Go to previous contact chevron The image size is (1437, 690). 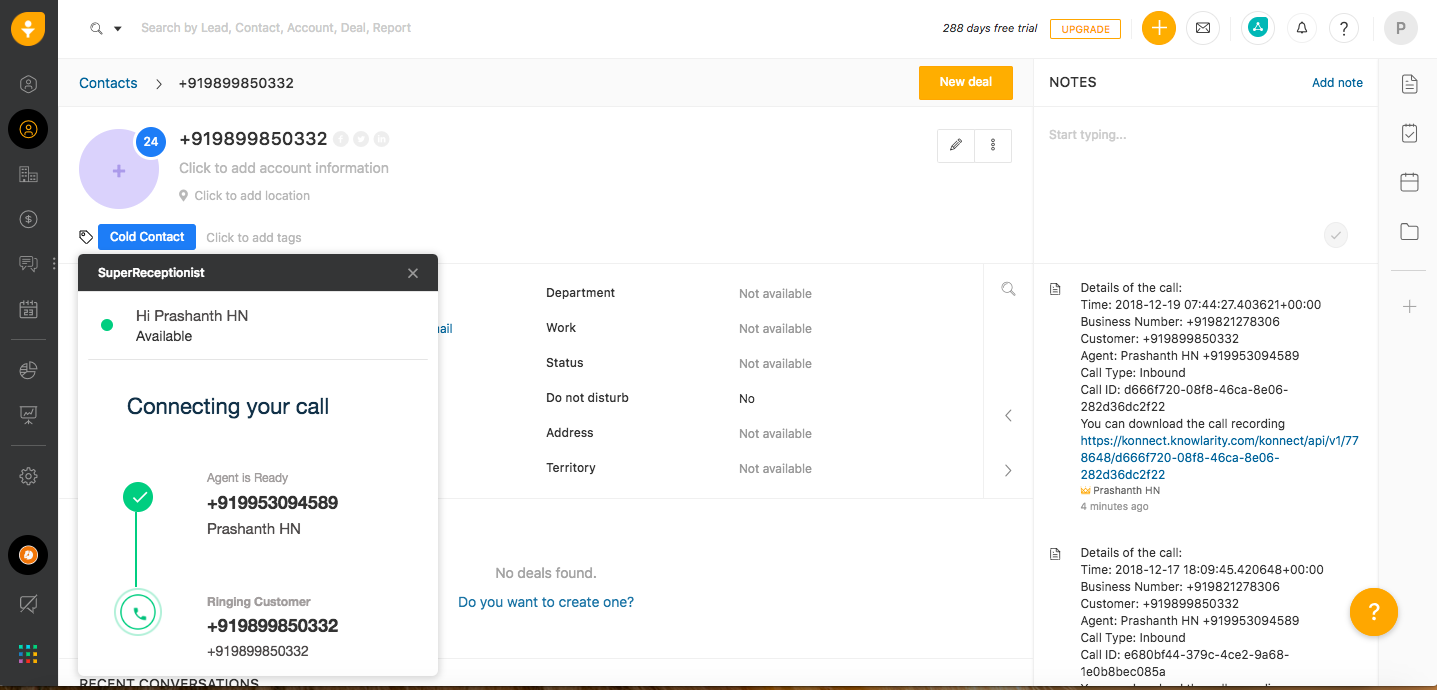tap(1008, 415)
